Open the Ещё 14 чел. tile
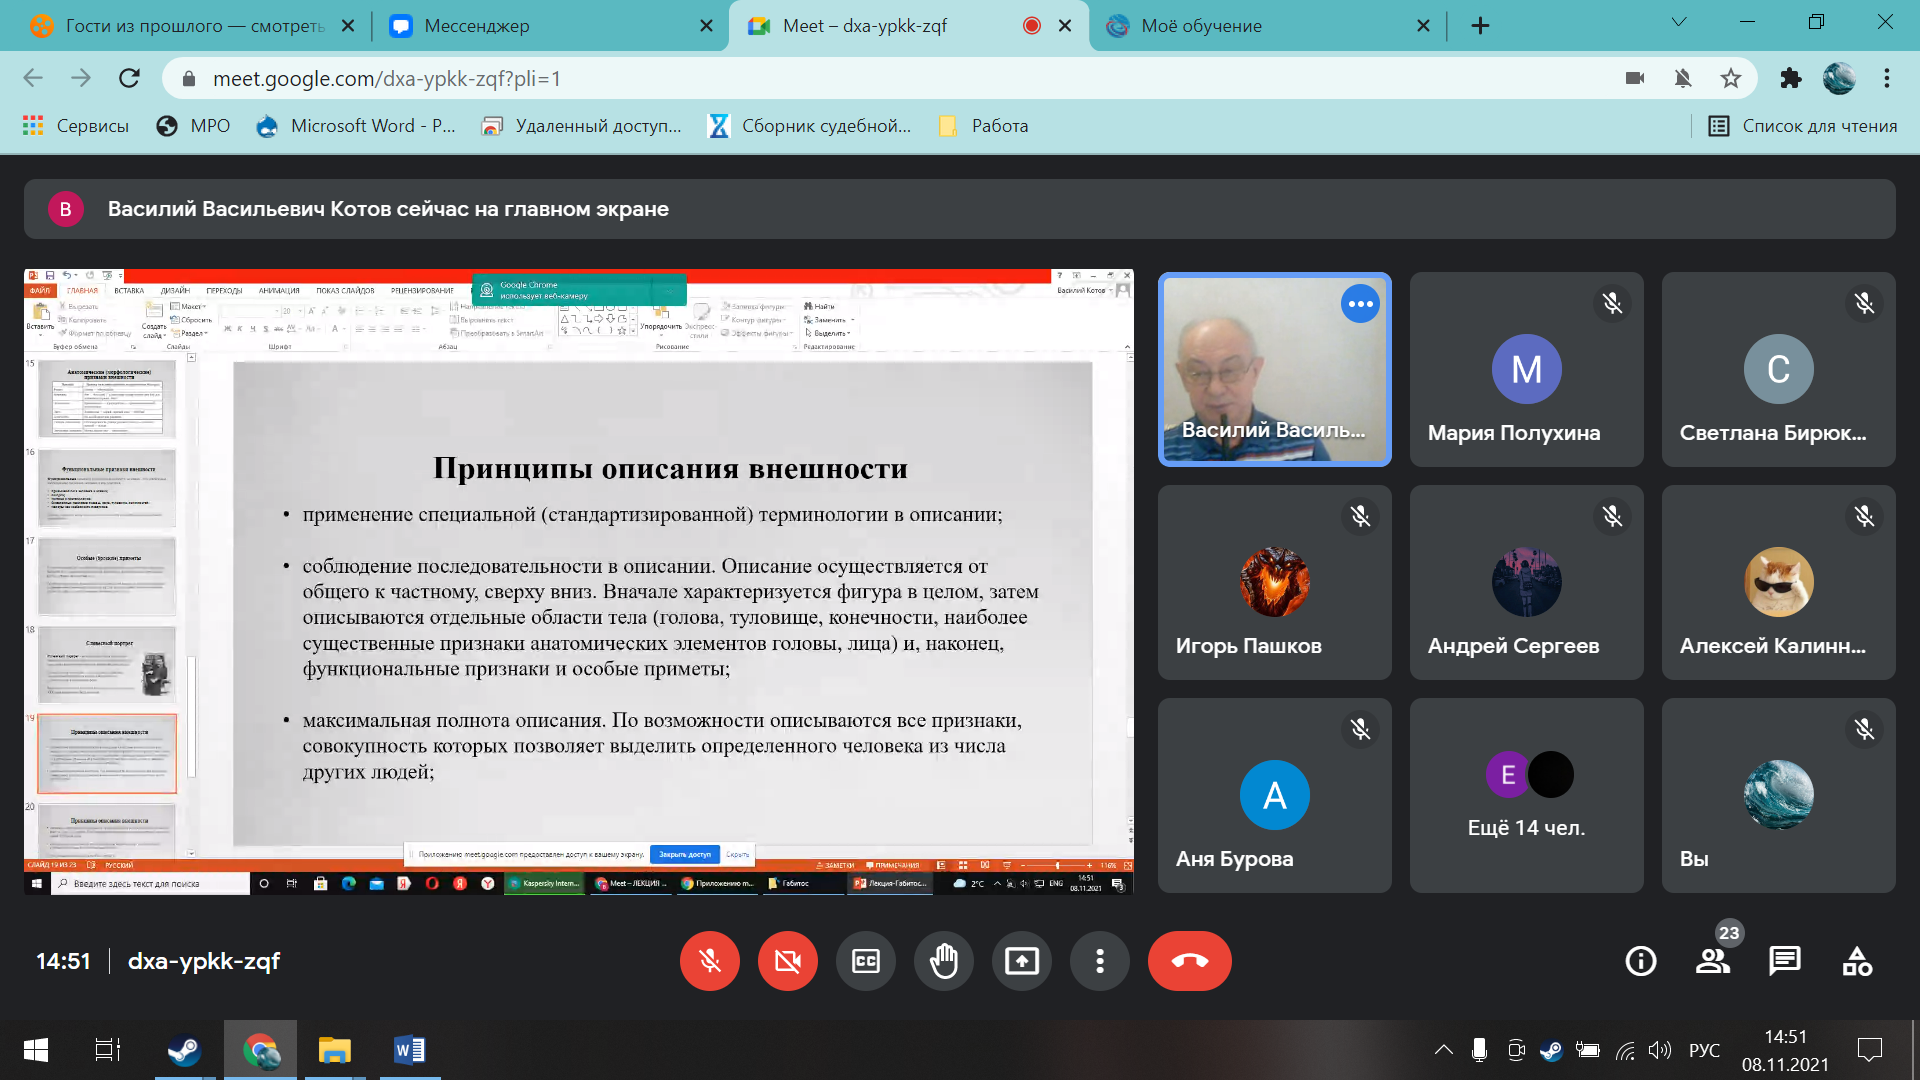Screen dimensions: 1920x1080 coord(1527,795)
